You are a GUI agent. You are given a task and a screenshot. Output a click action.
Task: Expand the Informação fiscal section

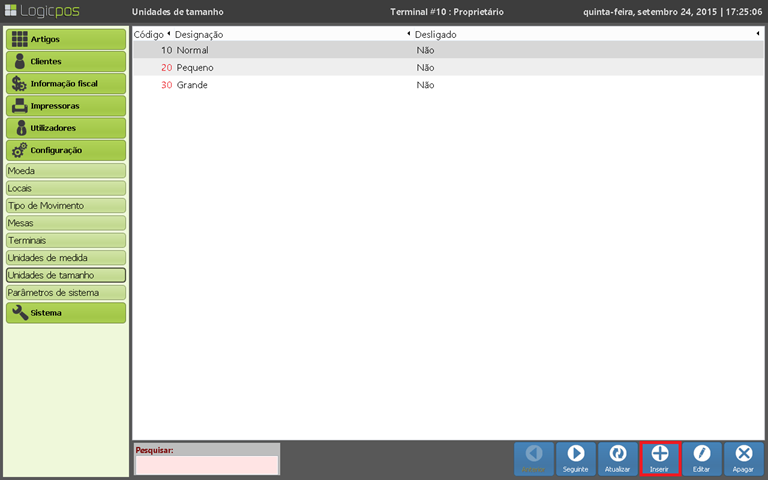pyautogui.click(x=66, y=84)
